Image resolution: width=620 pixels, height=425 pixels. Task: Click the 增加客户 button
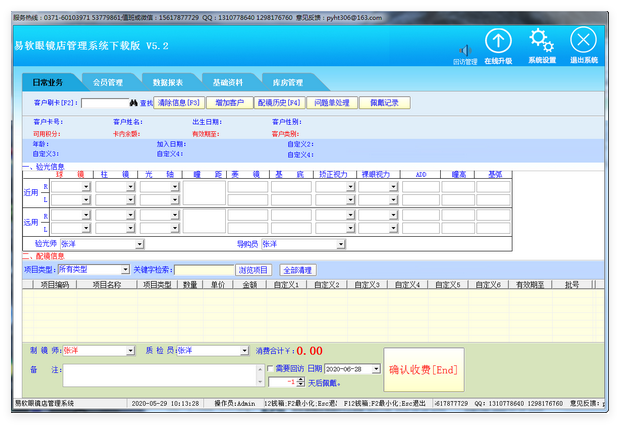tap(229, 102)
